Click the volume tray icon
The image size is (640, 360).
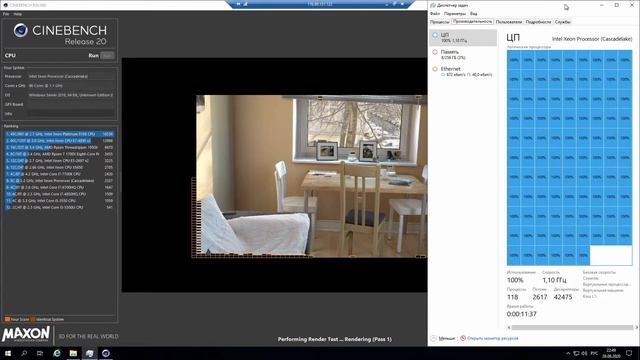click(x=584, y=353)
